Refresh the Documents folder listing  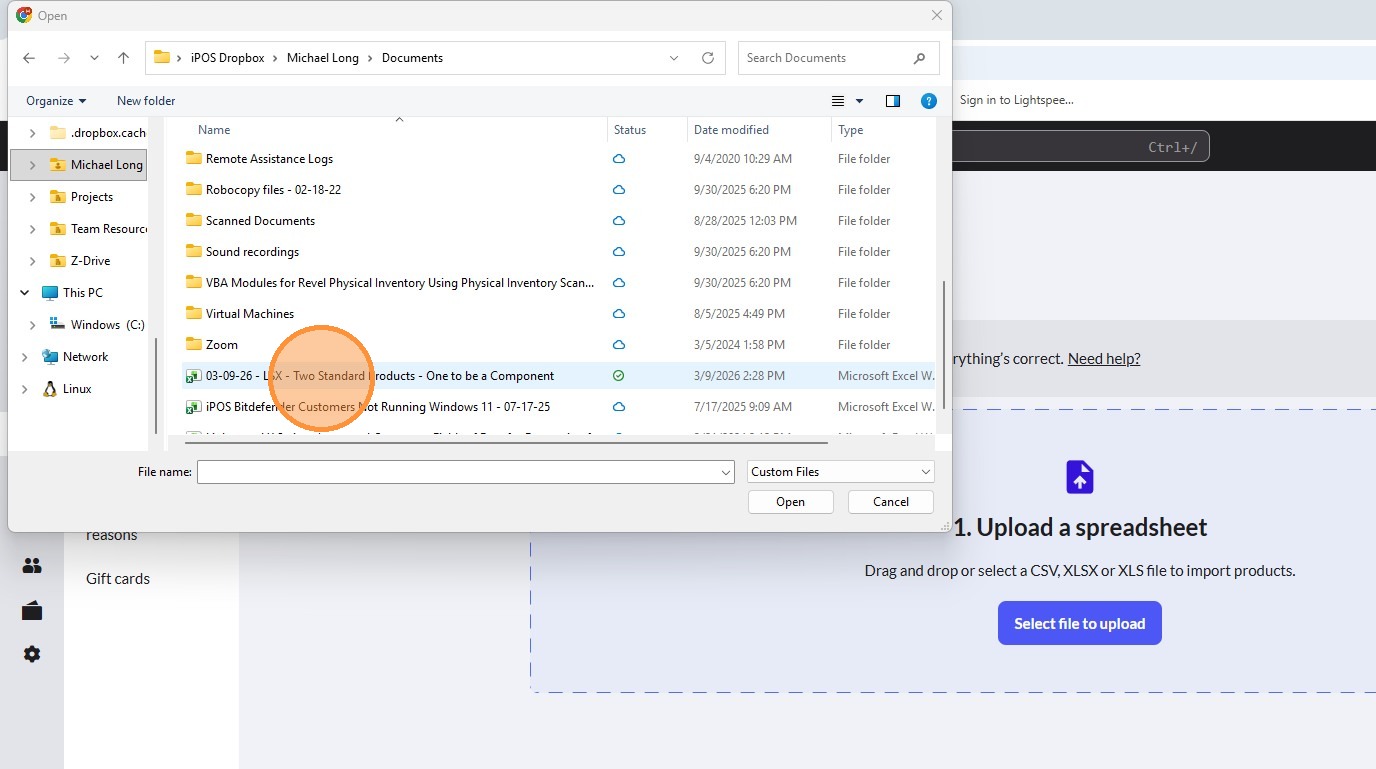point(708,58)
